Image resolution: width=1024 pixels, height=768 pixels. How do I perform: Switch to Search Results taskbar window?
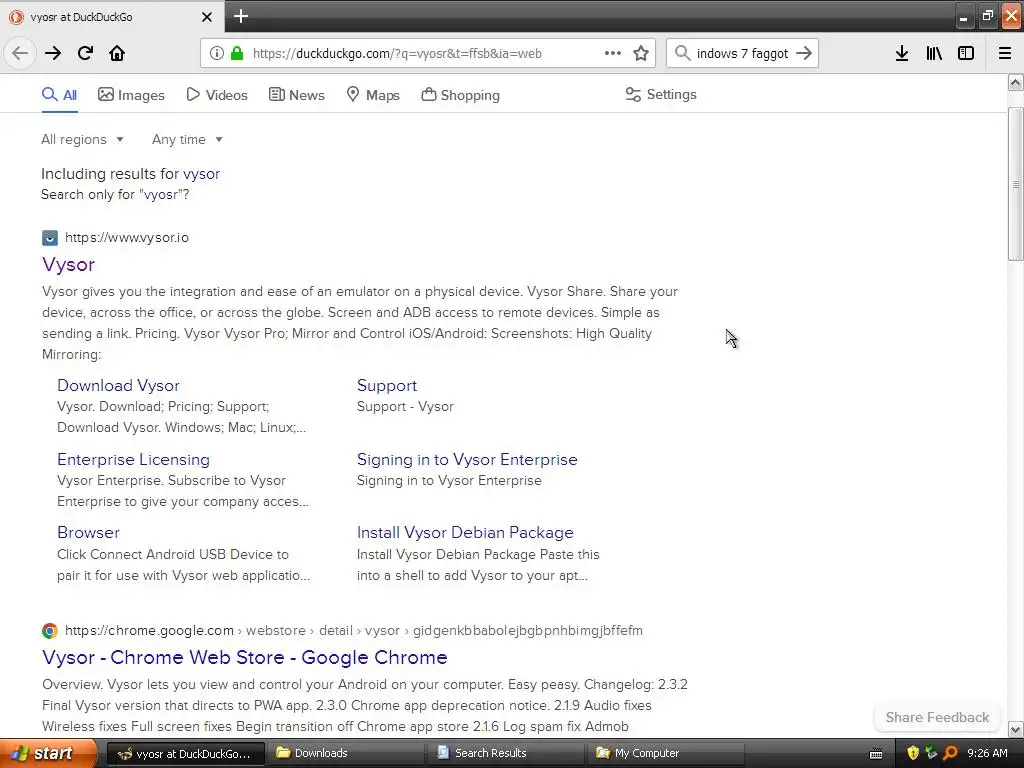coord(505,753)
